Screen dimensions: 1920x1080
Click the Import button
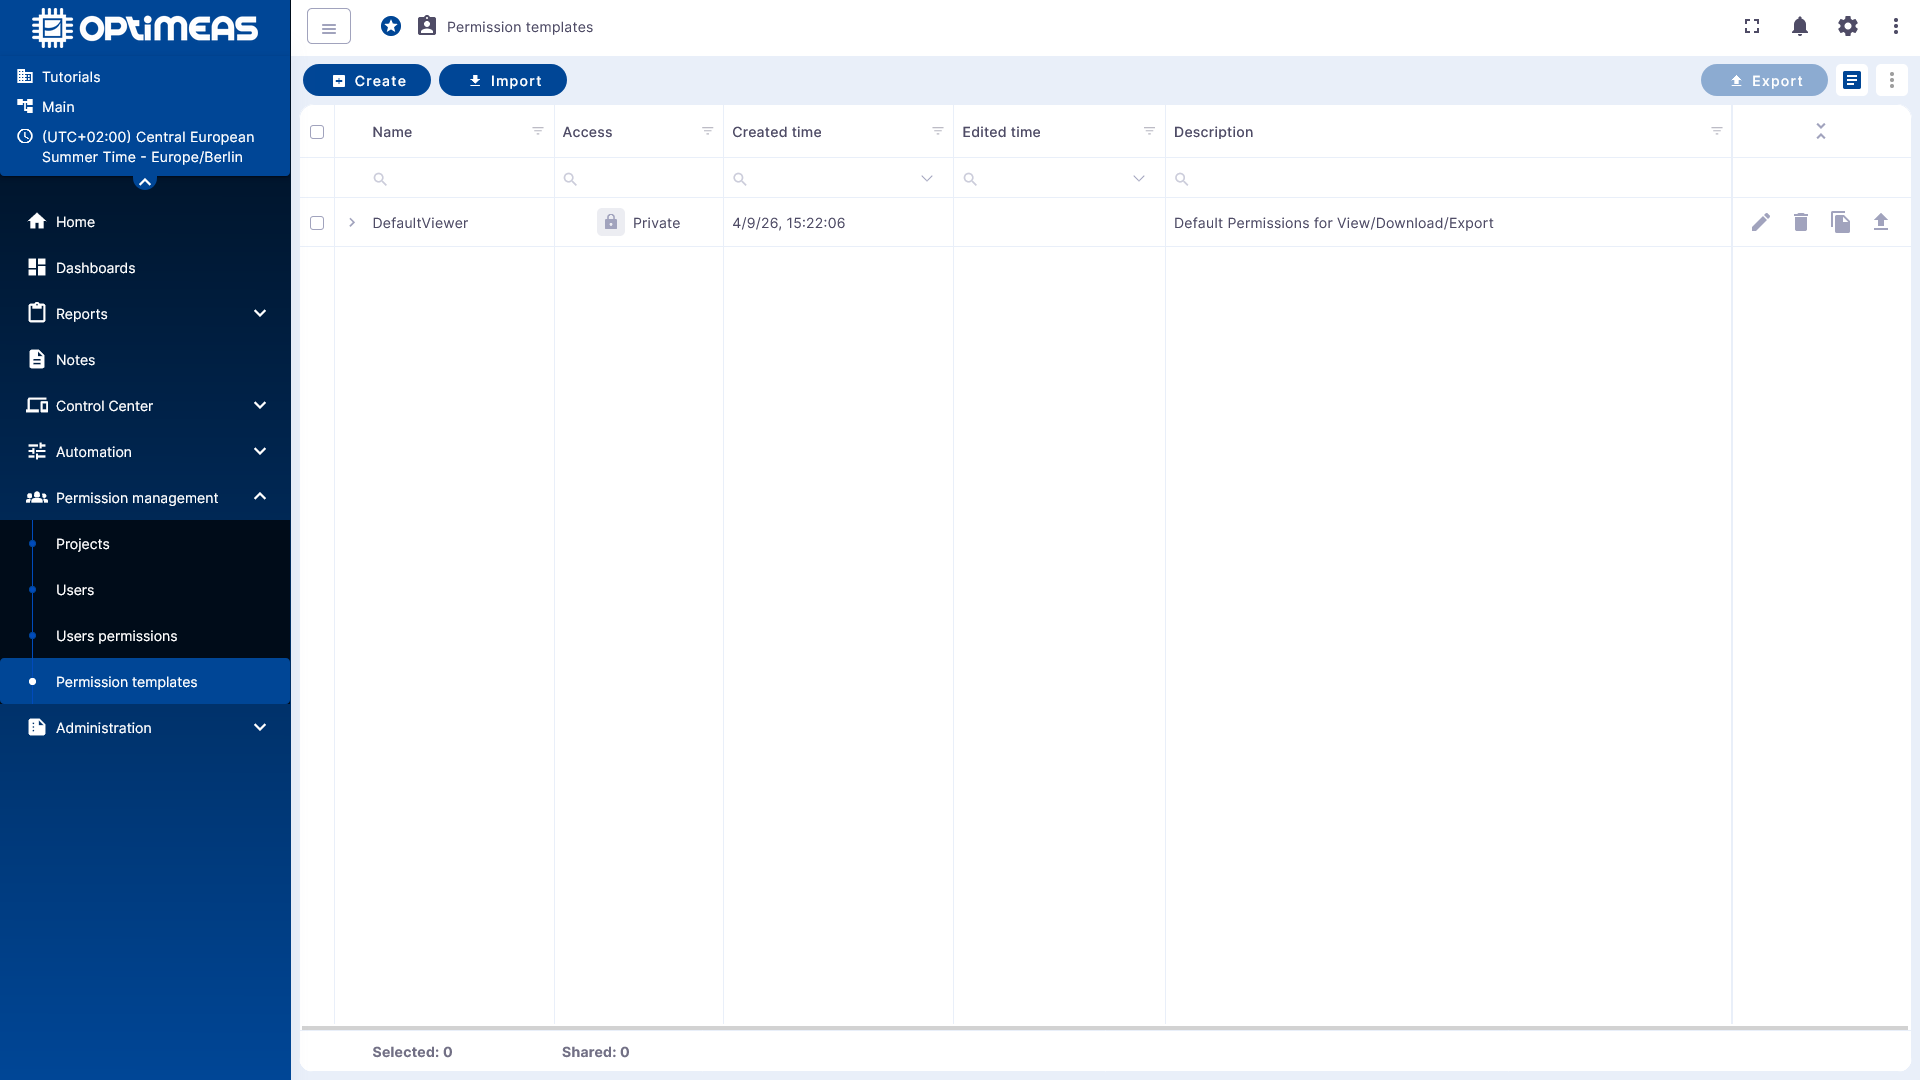pos(503,80)
